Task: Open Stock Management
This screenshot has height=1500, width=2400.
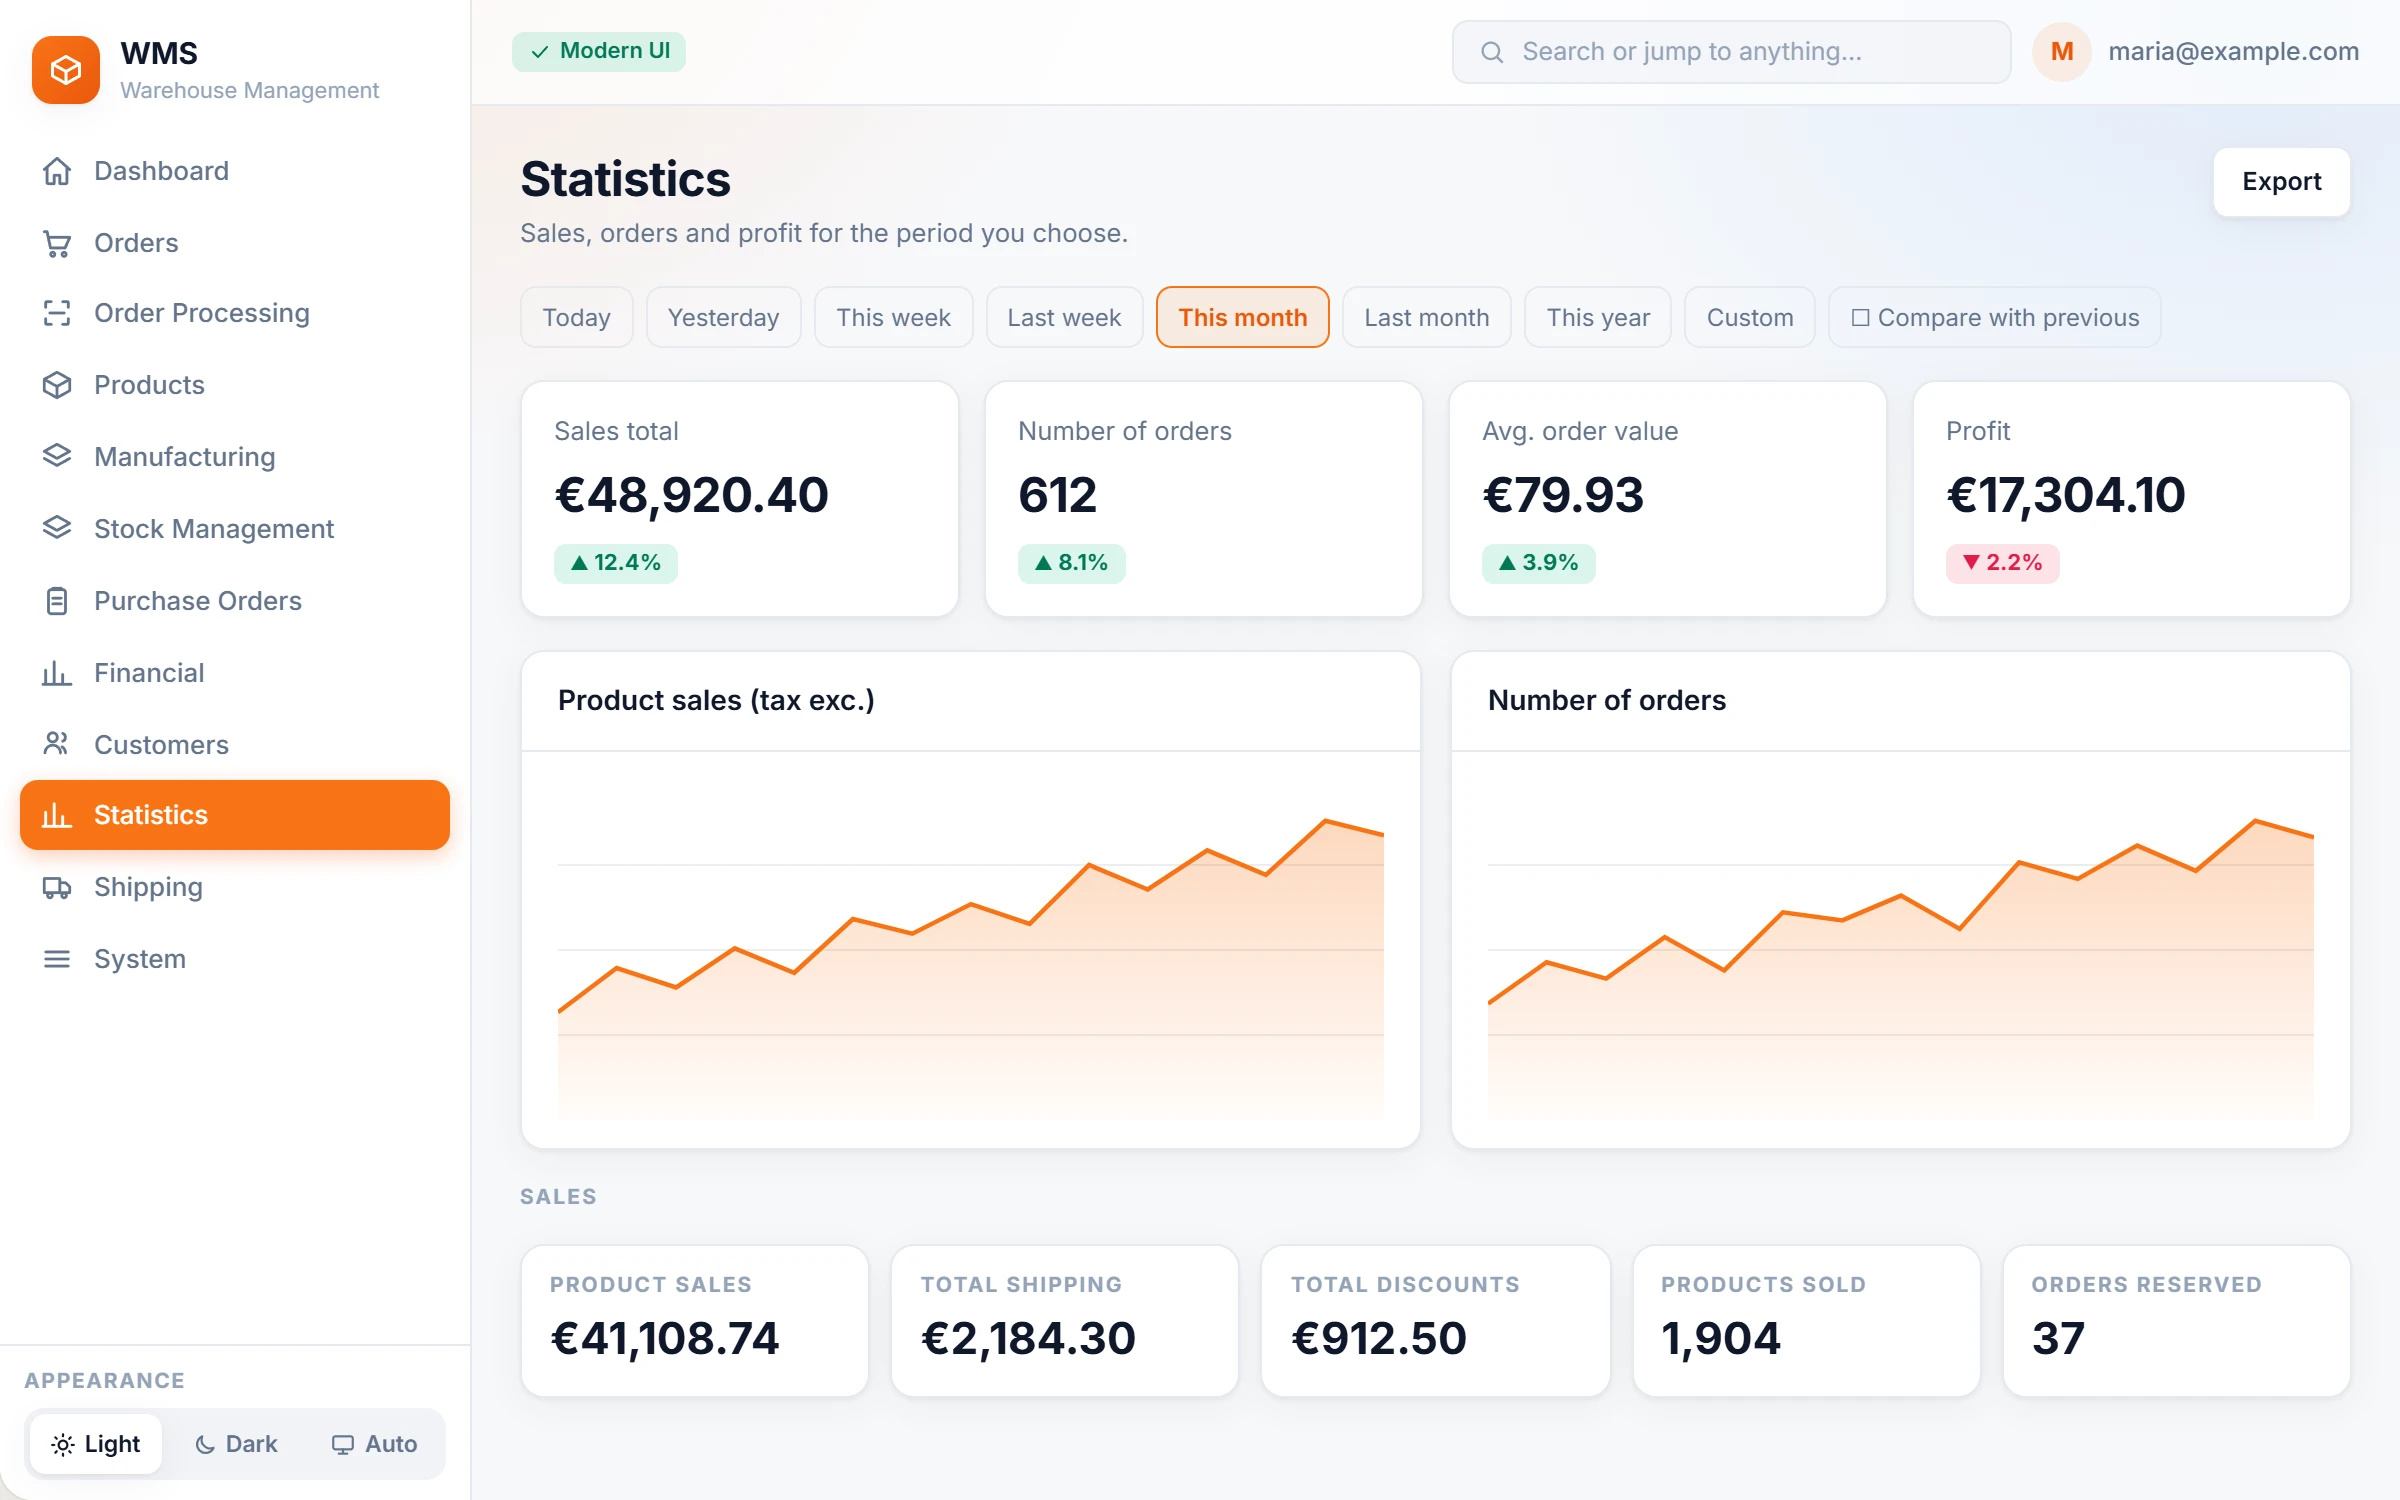Action: pos(235,529)
